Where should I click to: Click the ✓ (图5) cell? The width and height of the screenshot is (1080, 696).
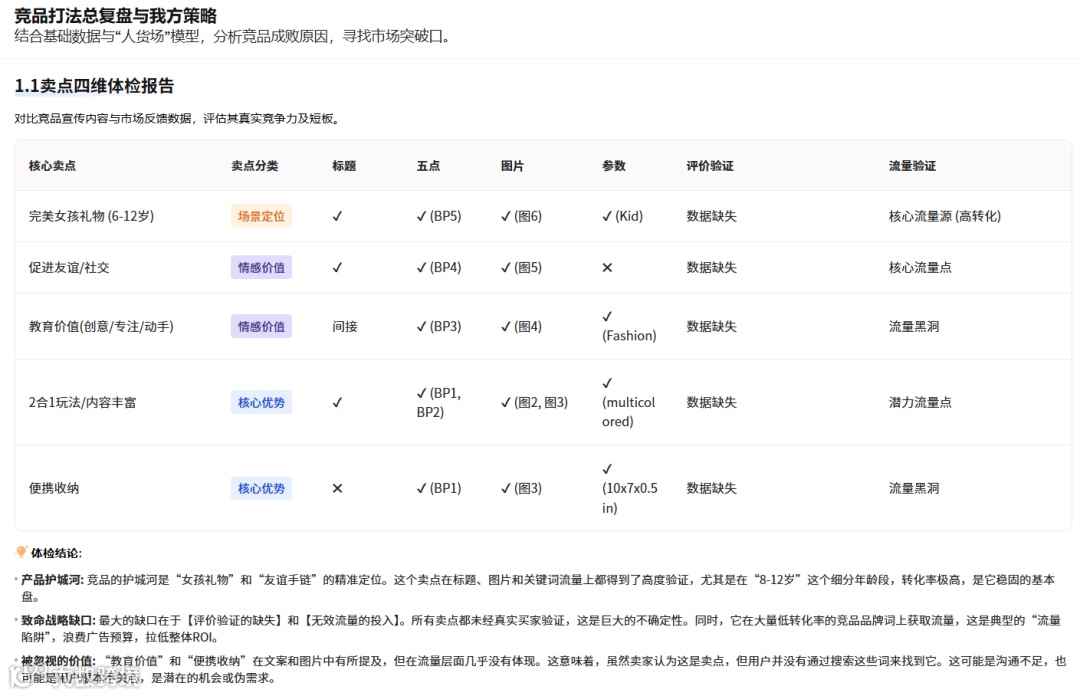click(521, 267)
